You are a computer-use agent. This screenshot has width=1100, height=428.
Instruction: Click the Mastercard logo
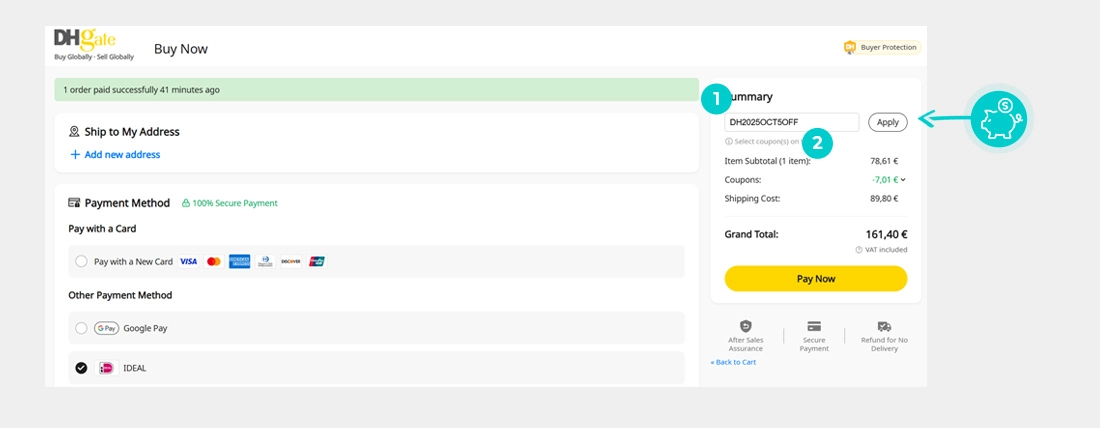point(213,262)
